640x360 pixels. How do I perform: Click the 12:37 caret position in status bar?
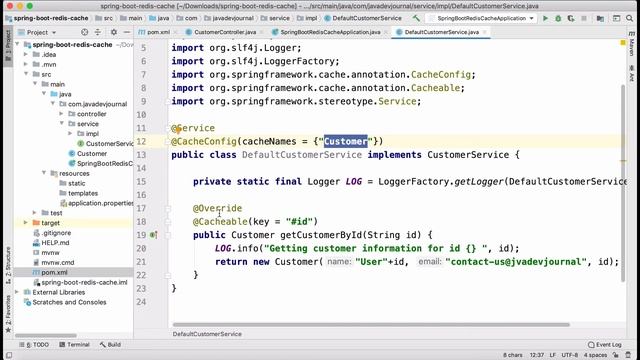tap(536, 355)
